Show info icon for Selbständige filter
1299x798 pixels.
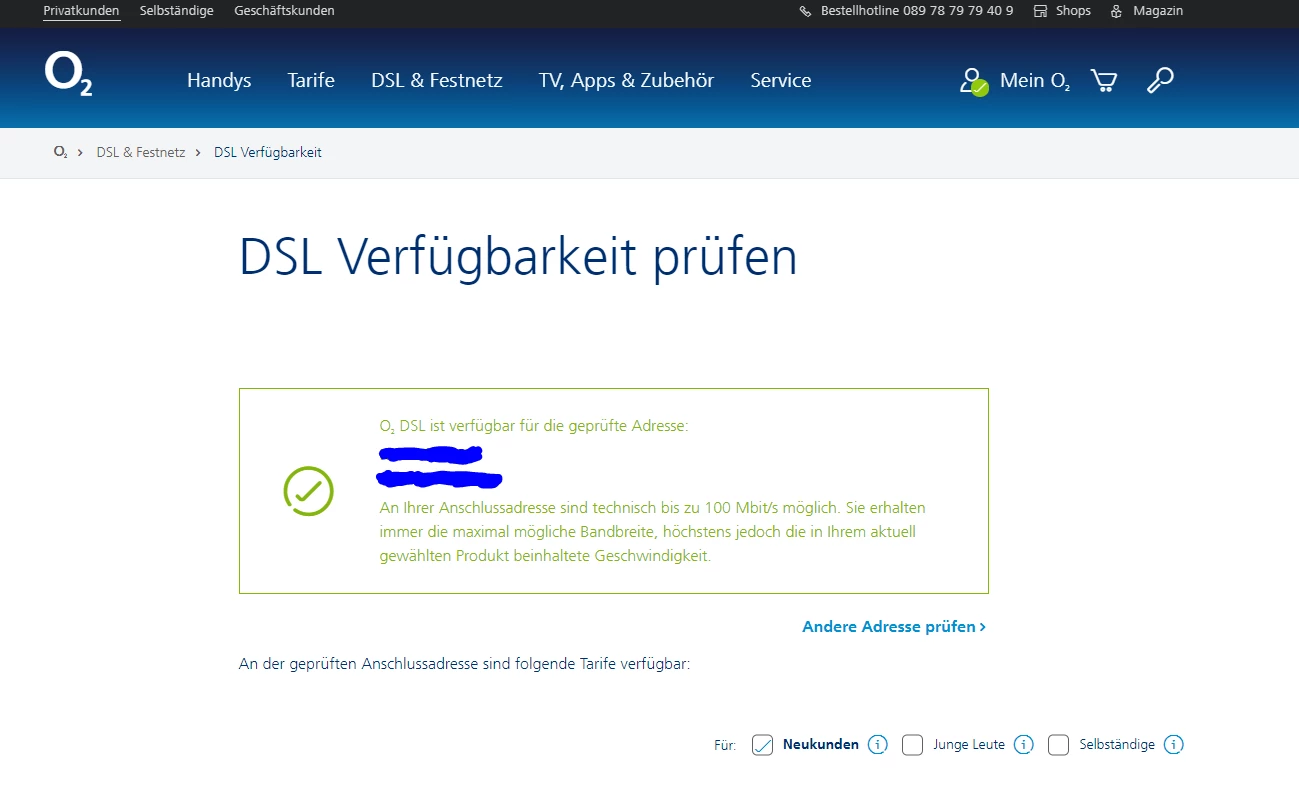pos(1174,745)
